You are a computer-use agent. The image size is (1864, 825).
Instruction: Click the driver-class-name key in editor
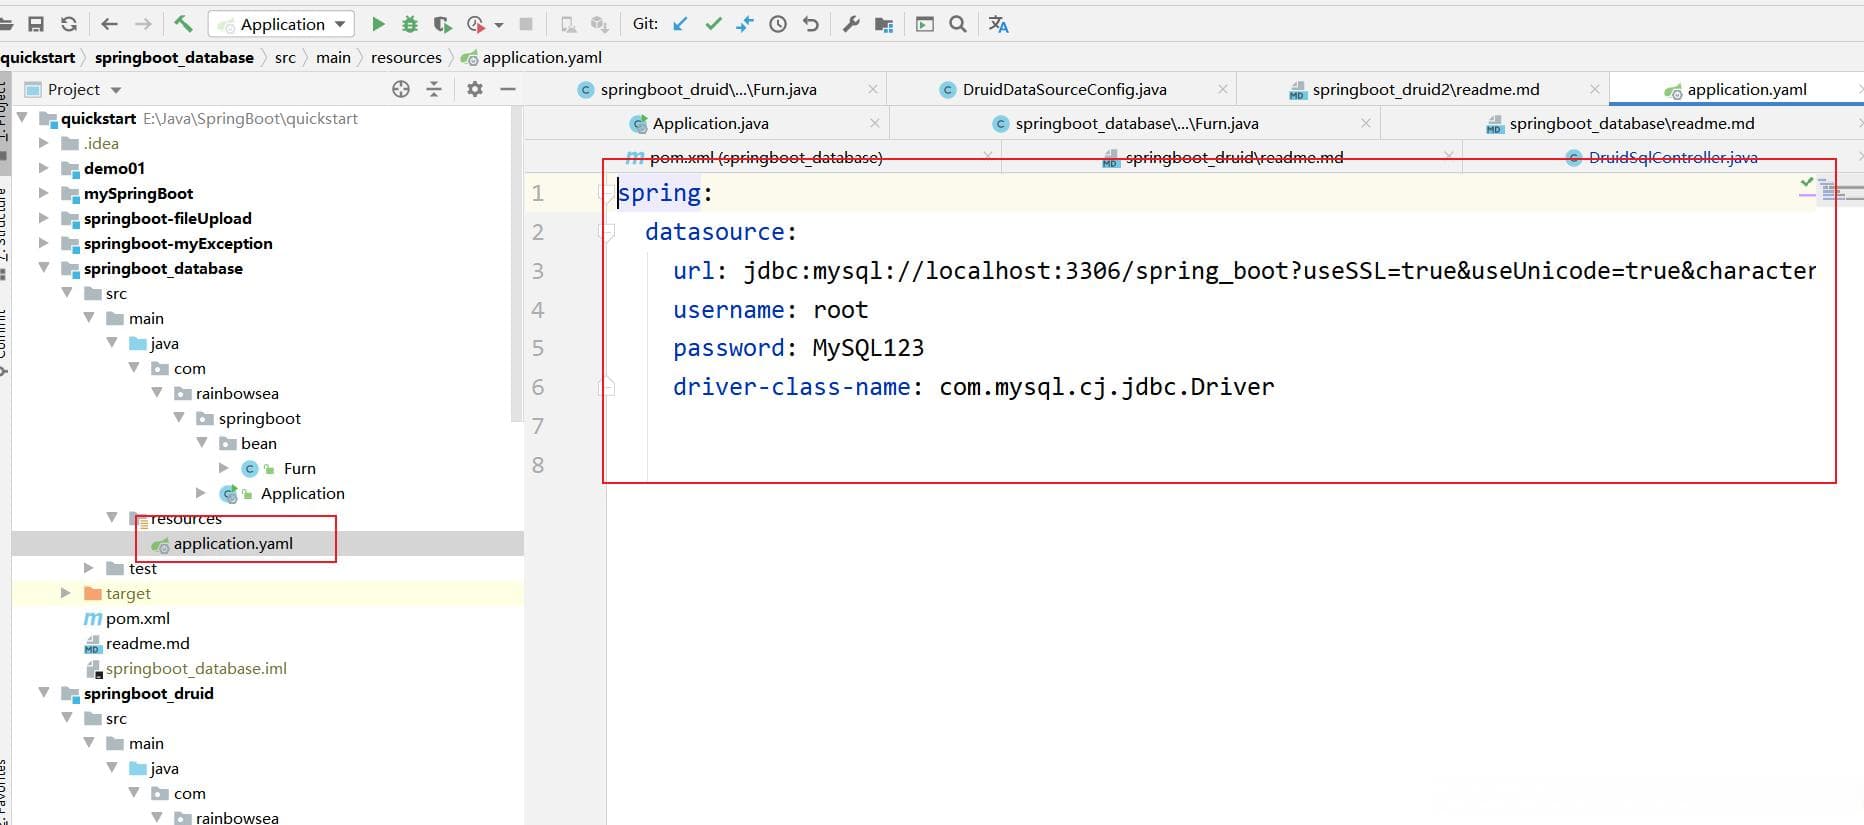coord(792,387)
